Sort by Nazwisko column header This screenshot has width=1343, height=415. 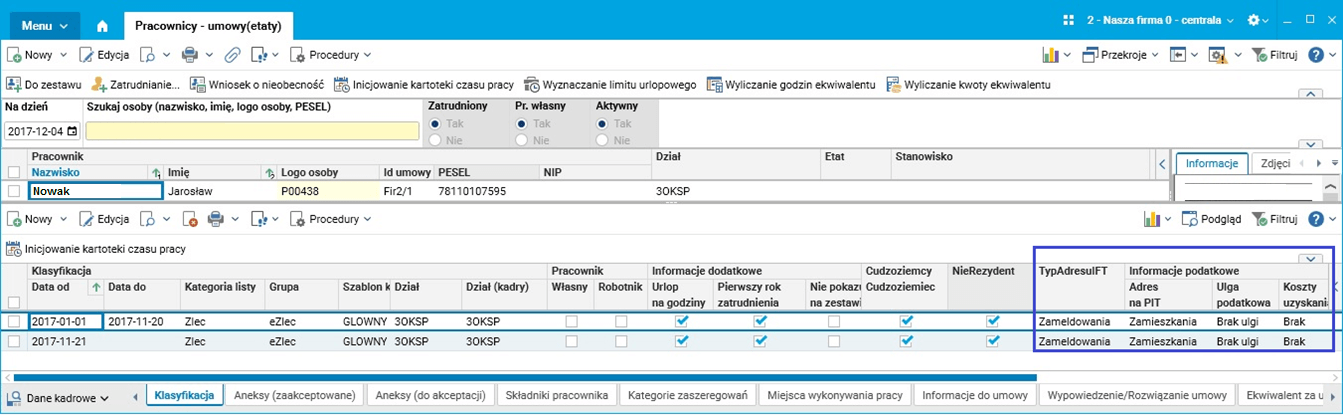click(54, 172)
